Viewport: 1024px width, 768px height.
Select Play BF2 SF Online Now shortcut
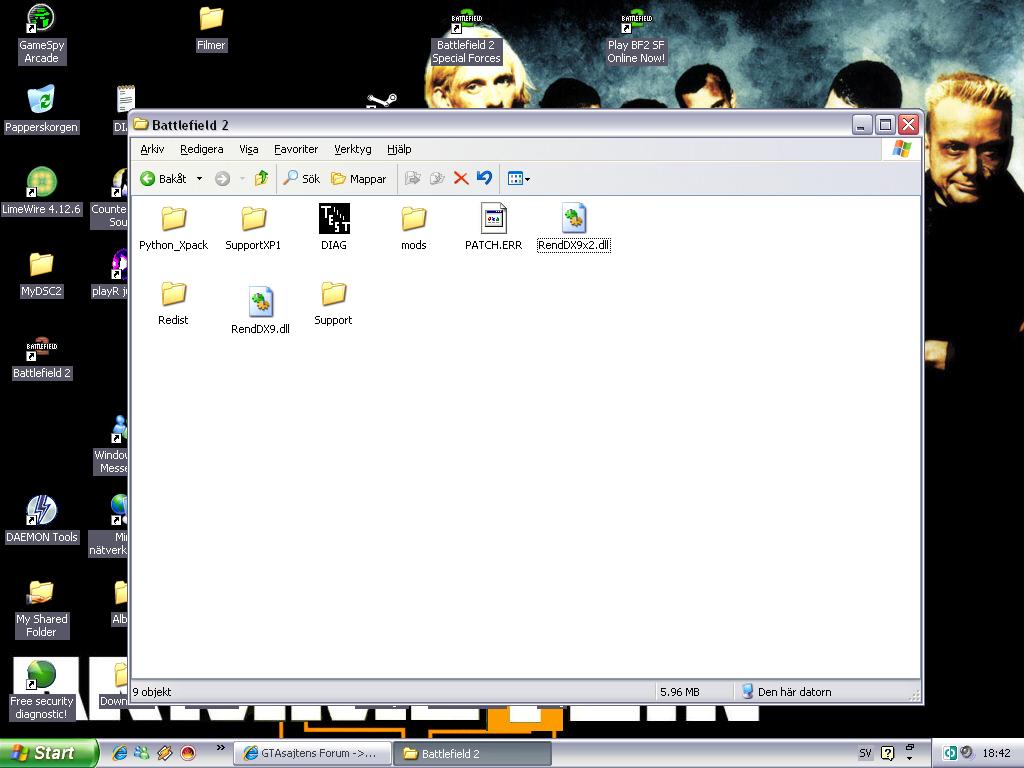click(636, 37)
